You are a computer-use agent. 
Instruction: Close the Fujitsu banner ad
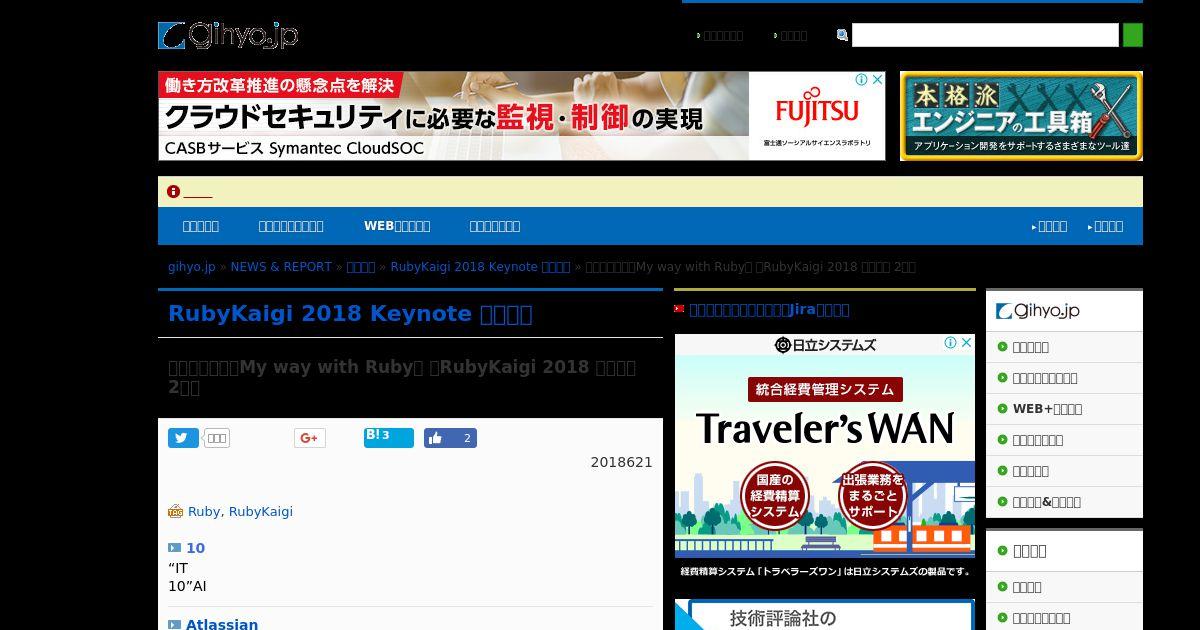pyautogui.click(x=877, y=80)
